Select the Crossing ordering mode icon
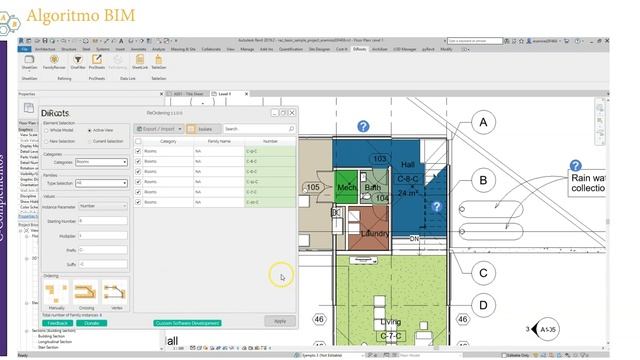 click(x=86, y=291)
